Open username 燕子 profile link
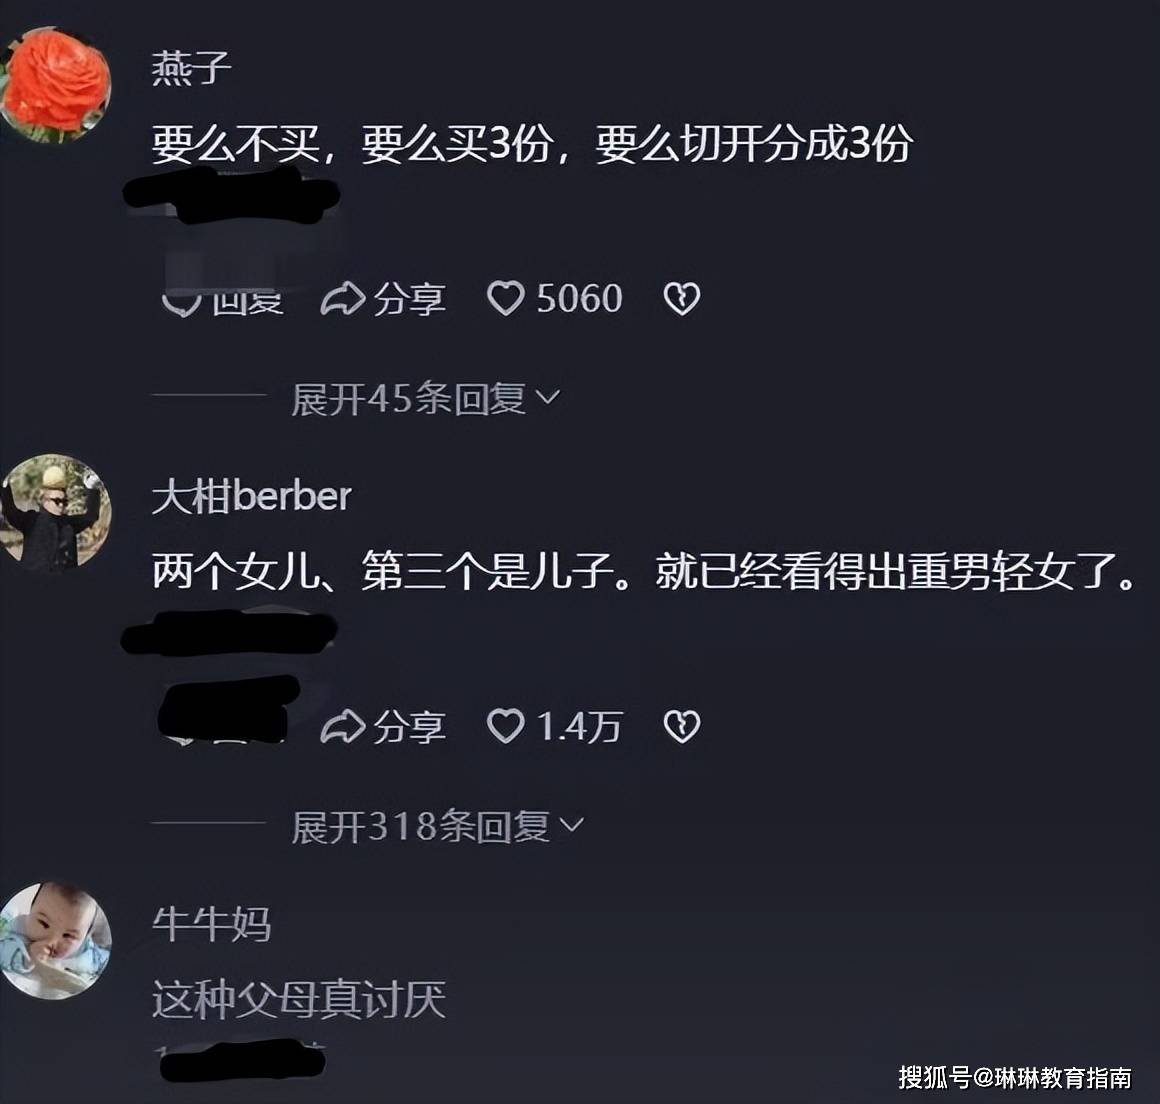1160x1104 pixels. (192, 68)
